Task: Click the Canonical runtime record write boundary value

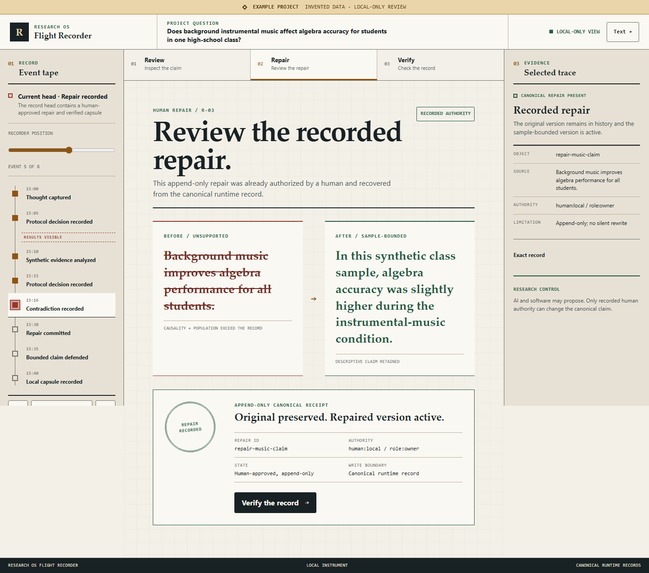Action: (x=384, y=473)
